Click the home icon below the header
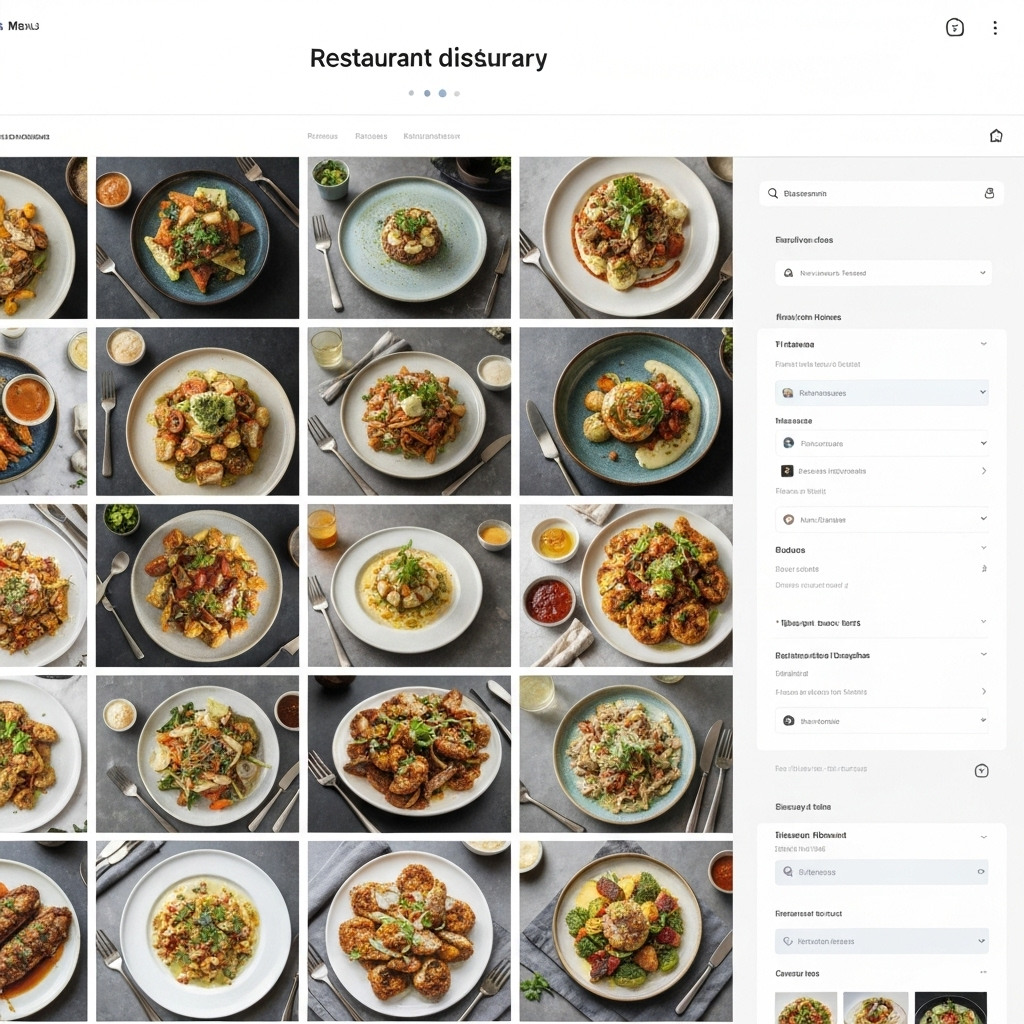This screenshot has height=1024, width=1024. 996,136
